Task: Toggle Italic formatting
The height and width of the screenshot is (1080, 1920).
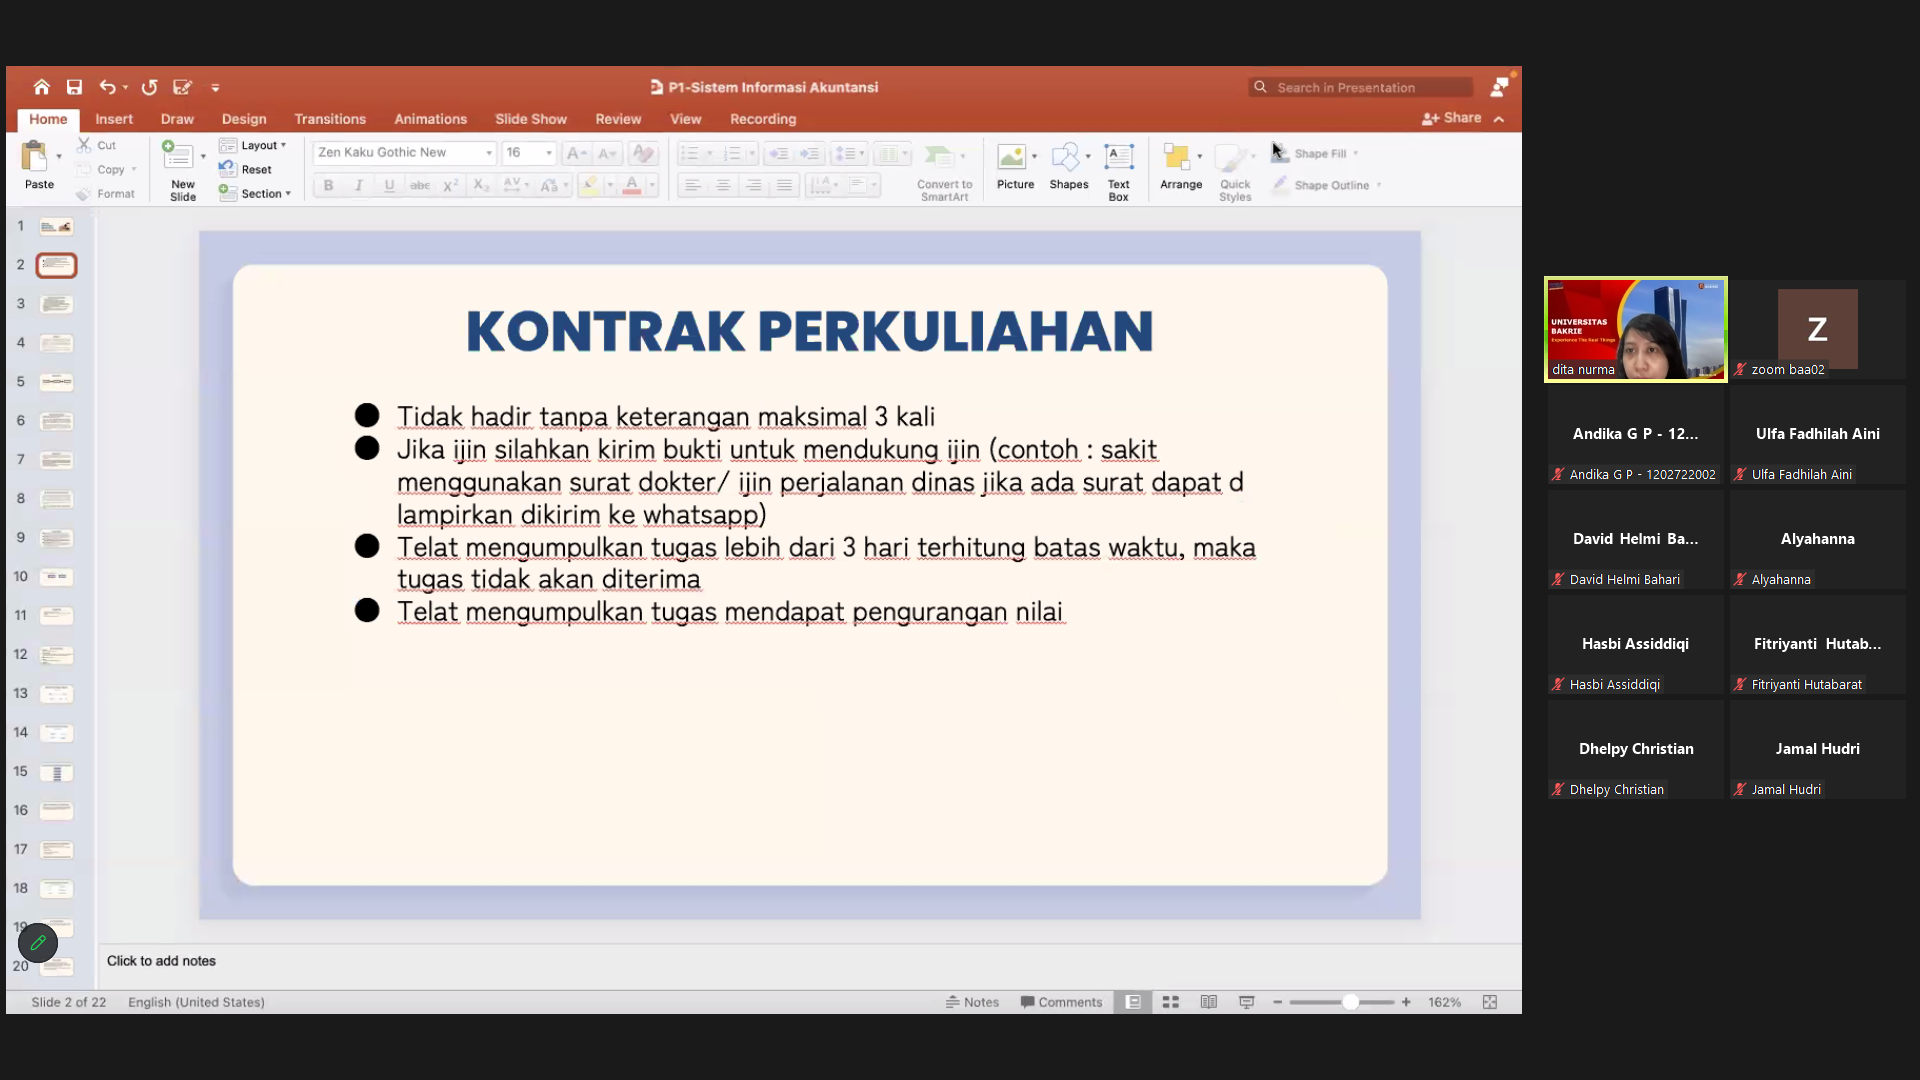Action: [358, 185]
